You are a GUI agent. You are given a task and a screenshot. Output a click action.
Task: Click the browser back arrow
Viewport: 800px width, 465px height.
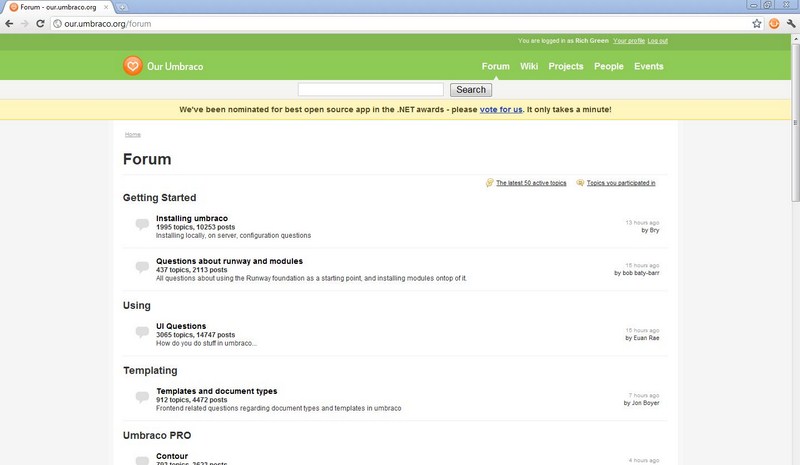pos(9,23)
